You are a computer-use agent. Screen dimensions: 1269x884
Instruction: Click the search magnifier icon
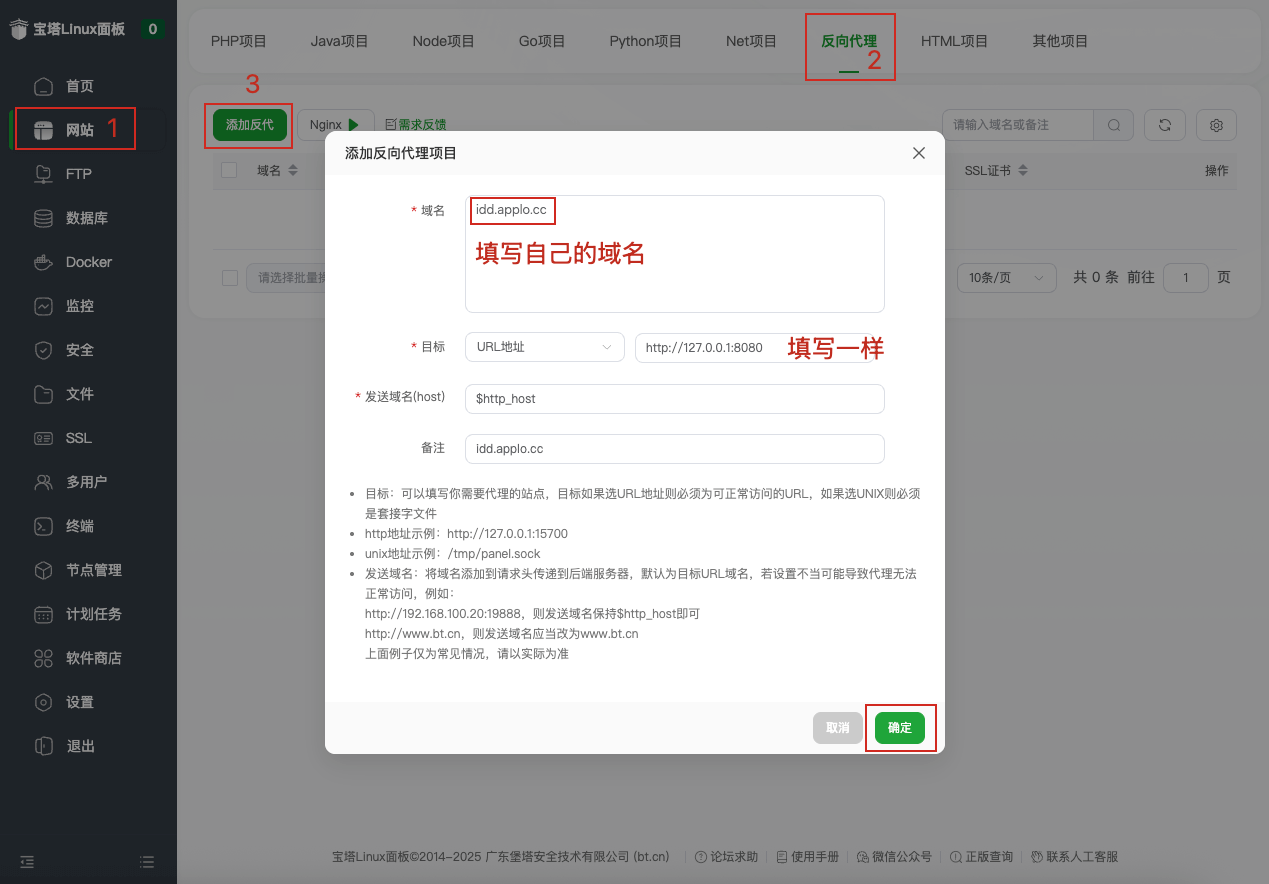(x=1114, y=125)
